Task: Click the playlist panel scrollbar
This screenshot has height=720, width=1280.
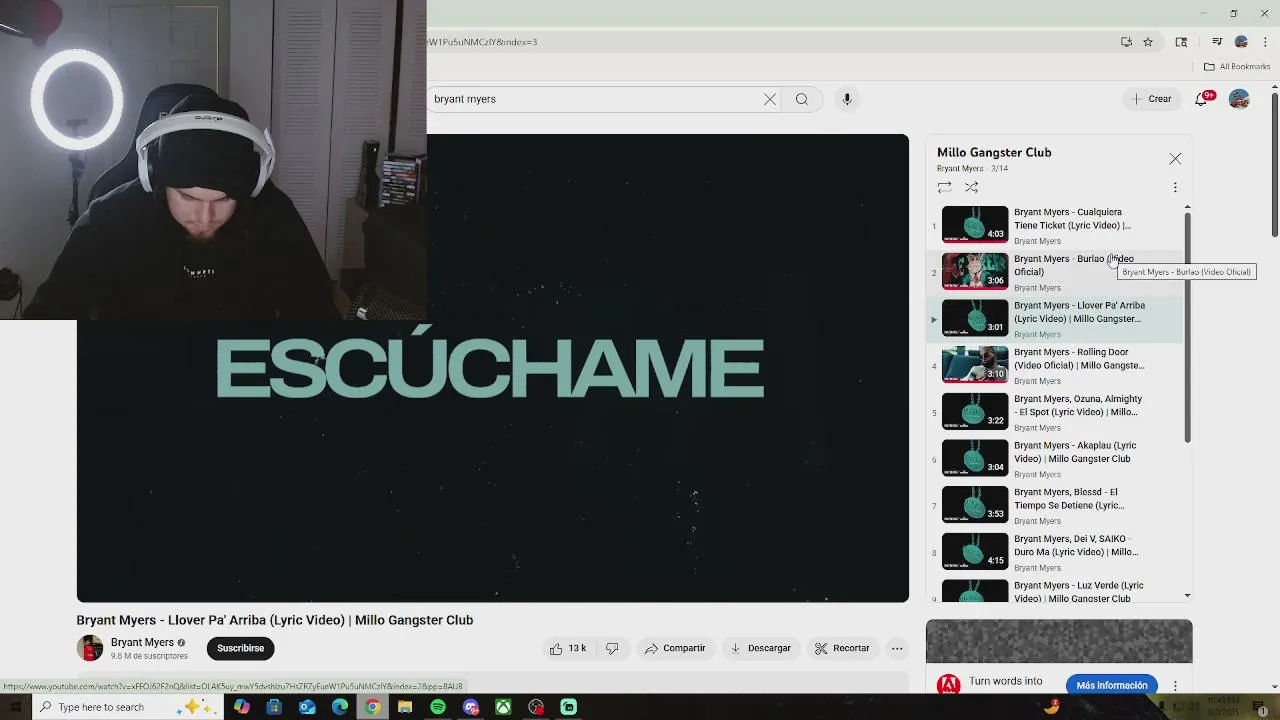Action: (x=1187, y=328)
